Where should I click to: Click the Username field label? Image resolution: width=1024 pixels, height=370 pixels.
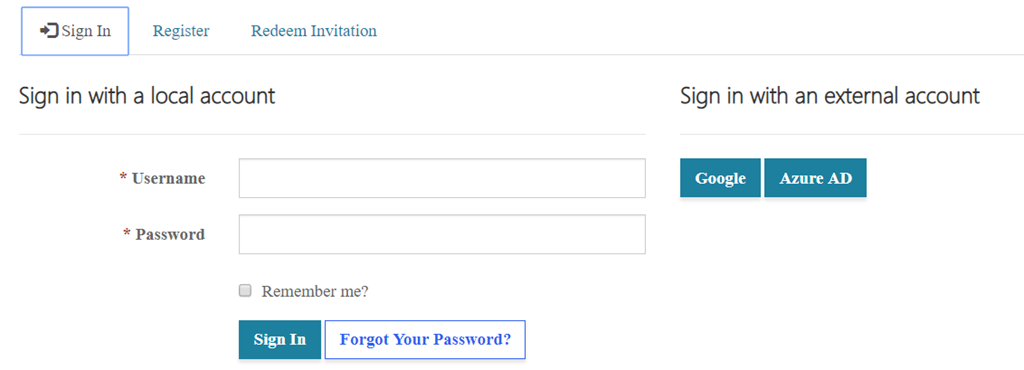click(168, 178)
